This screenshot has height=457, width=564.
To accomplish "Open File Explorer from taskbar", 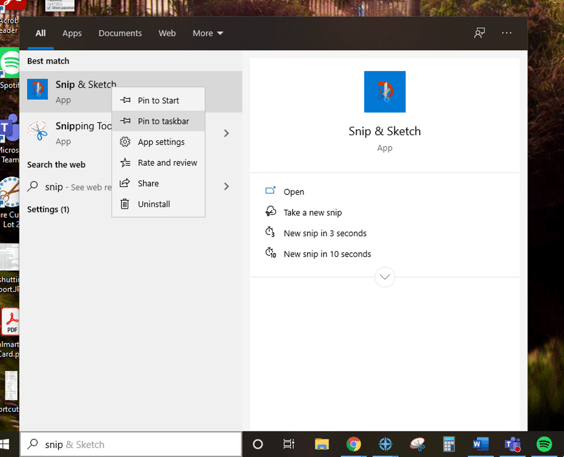I will click(x=322, y=444).
